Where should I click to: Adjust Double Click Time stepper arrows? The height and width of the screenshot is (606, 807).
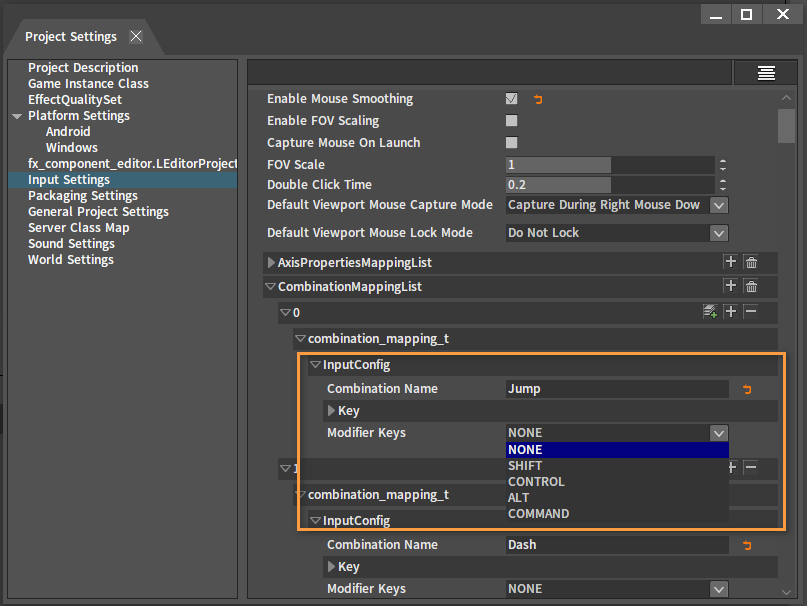(x=723, y=185)
